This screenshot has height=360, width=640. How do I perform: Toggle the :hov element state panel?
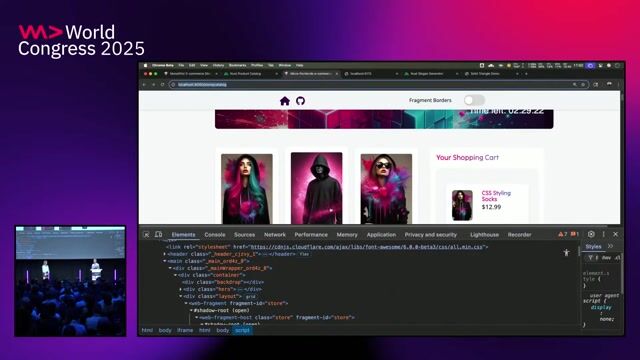point(607,258)
